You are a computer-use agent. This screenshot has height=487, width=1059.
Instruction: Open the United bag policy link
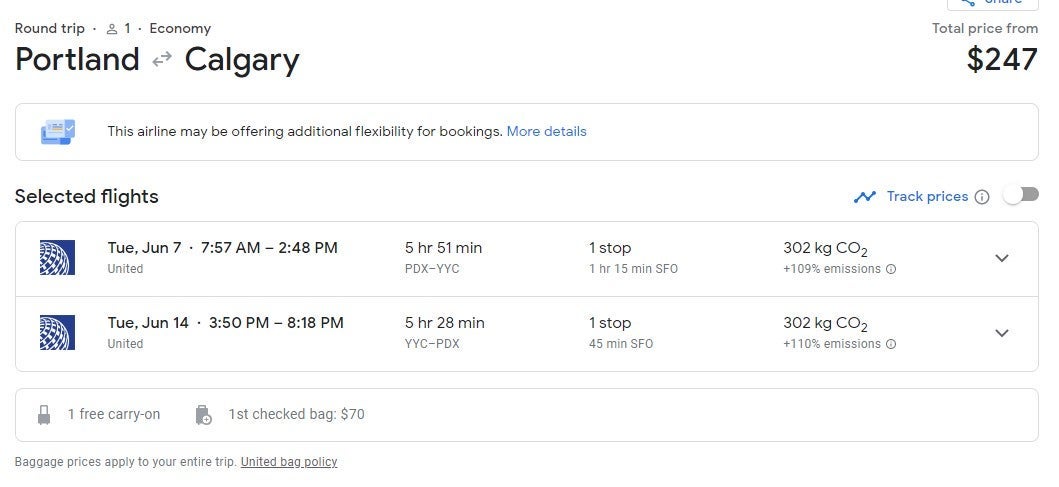click(289, 462)
